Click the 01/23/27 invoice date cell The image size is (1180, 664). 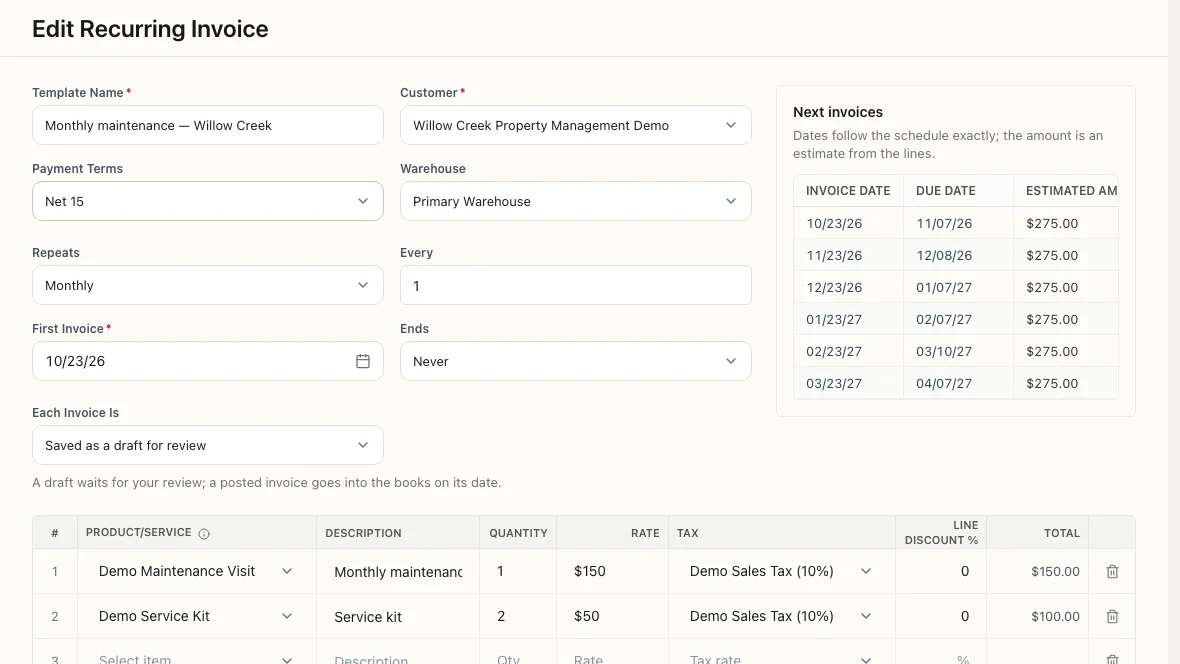click(x=848, y=319)
